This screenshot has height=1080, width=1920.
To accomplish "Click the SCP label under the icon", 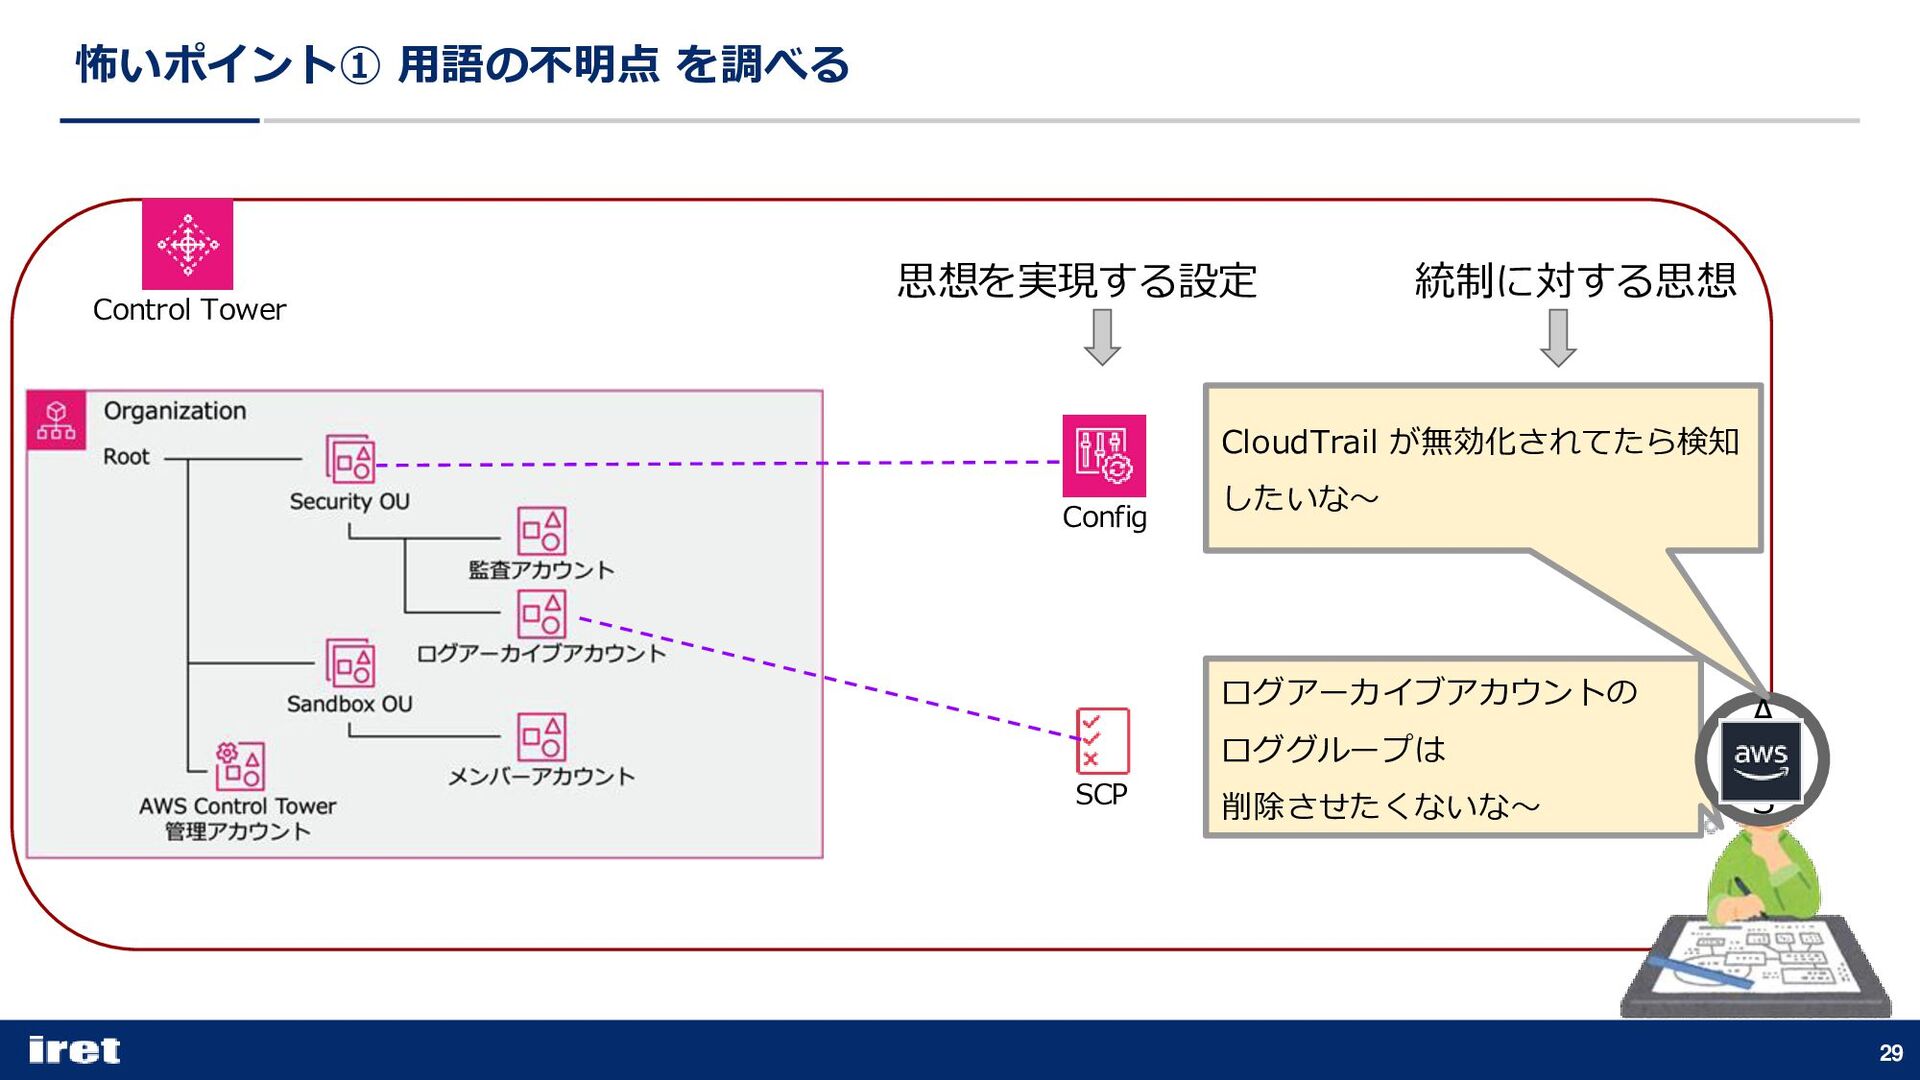I will point(1101,794).
